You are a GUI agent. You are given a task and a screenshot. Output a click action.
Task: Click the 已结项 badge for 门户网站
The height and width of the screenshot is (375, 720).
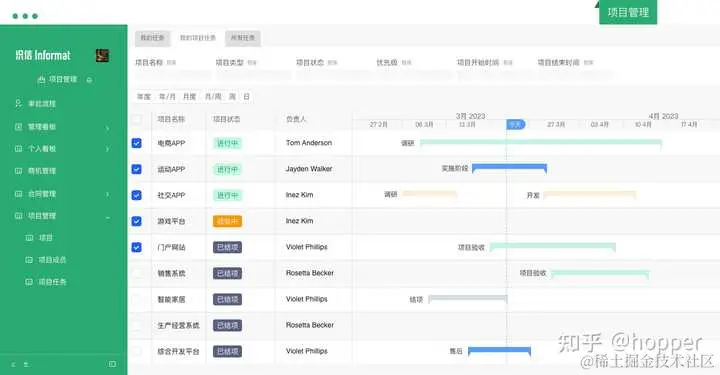(227, 247)
